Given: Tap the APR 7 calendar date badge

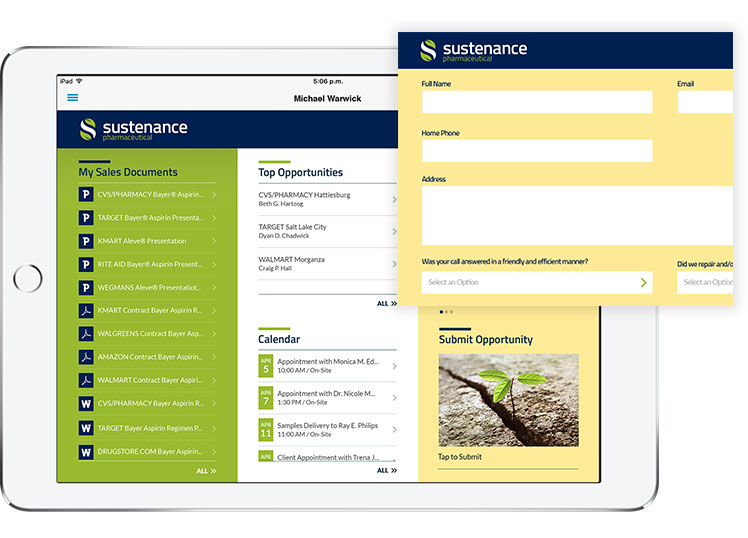Looking at the screenshot, I should [x=266, y=398].
